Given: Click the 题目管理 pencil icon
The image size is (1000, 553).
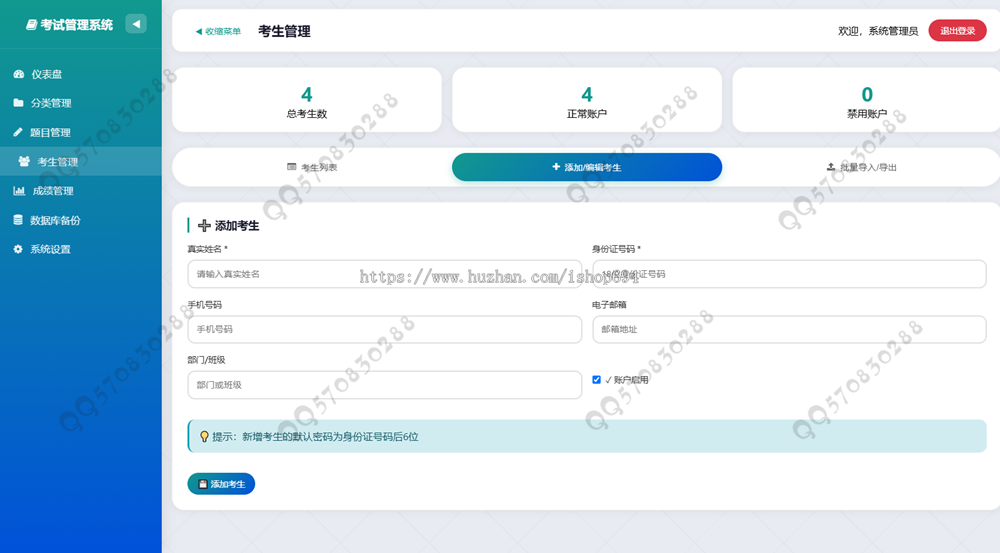Looking at the screenshot, I should pos(18,132).
